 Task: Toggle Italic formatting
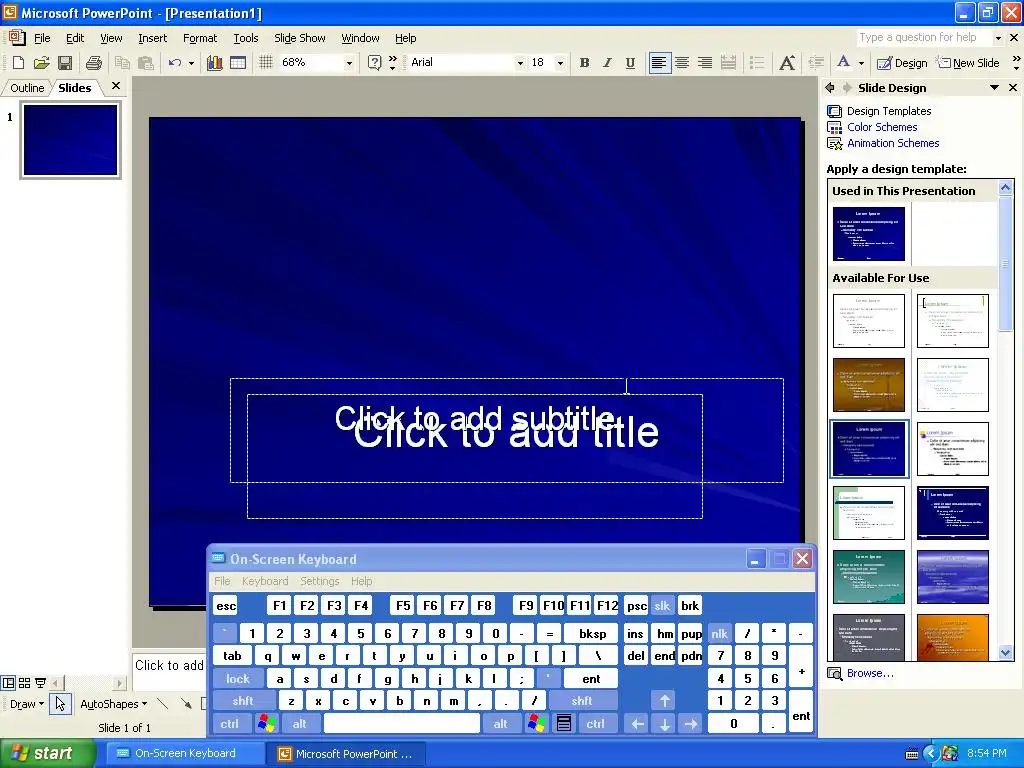(x=607, y=63)
